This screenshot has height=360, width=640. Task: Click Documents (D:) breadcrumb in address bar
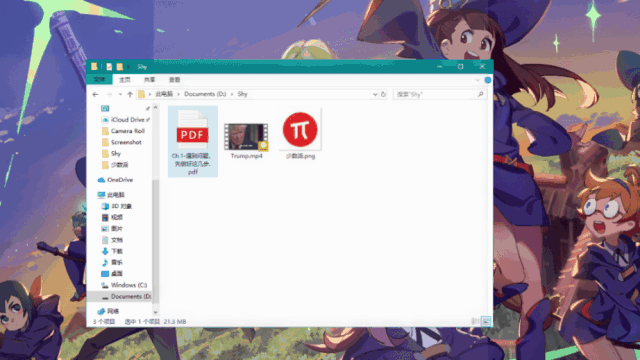[205, 94]
